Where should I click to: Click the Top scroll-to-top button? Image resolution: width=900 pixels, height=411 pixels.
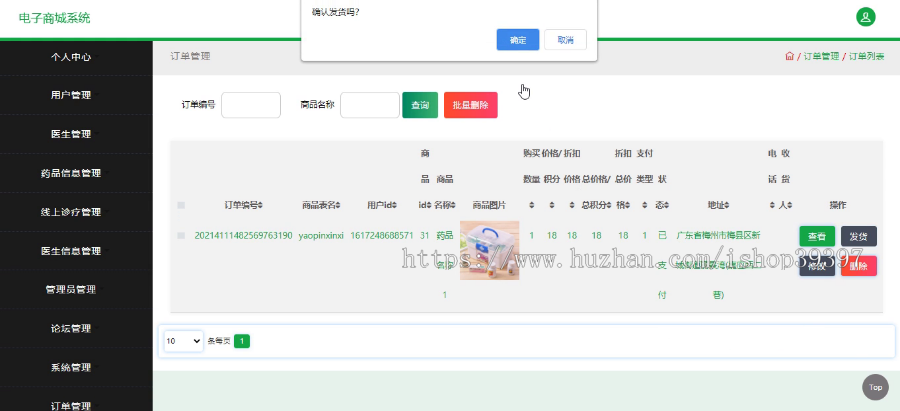coord(875,387)
